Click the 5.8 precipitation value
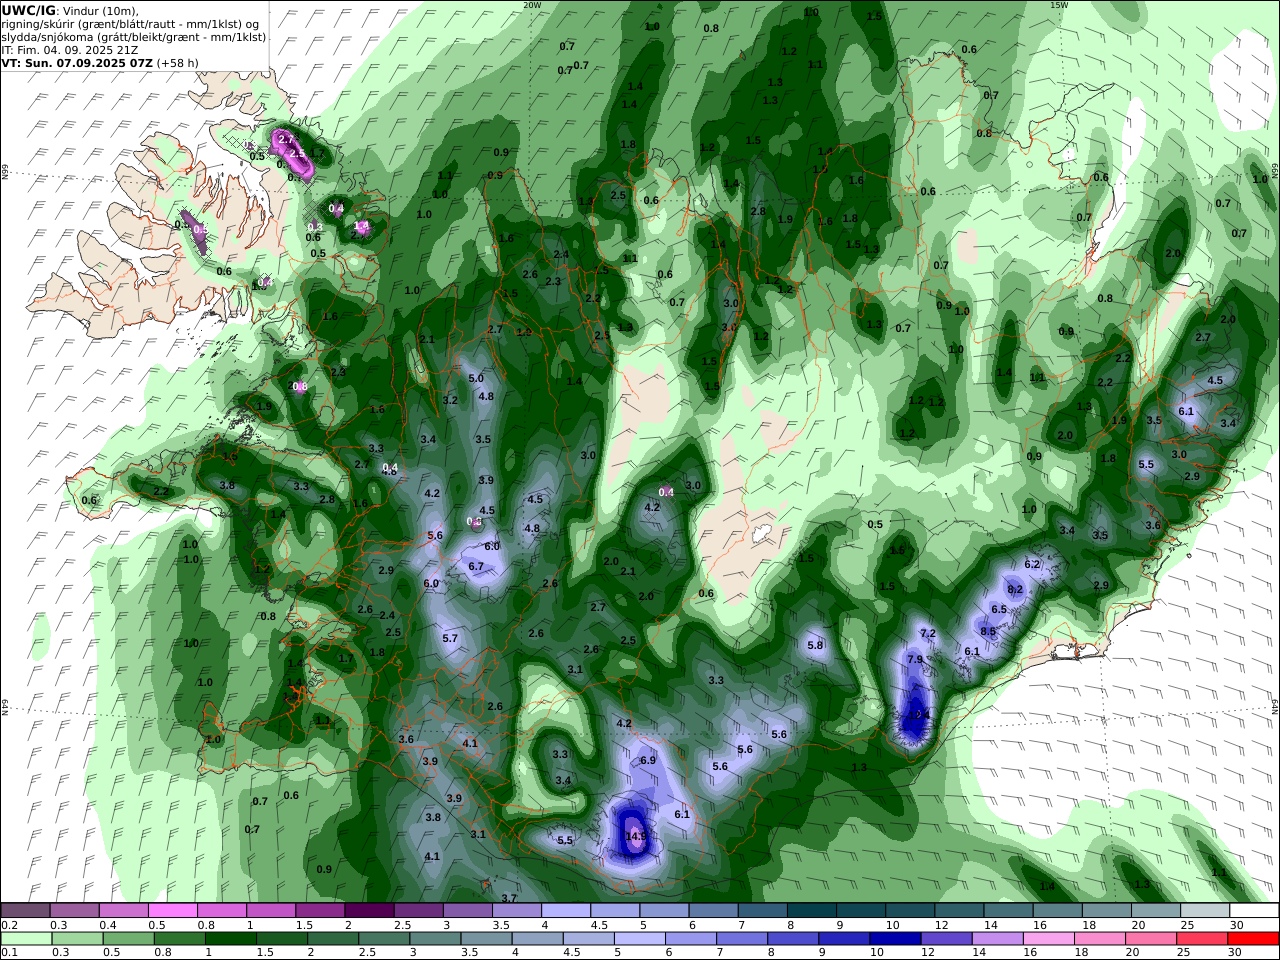 pos(815,646)
